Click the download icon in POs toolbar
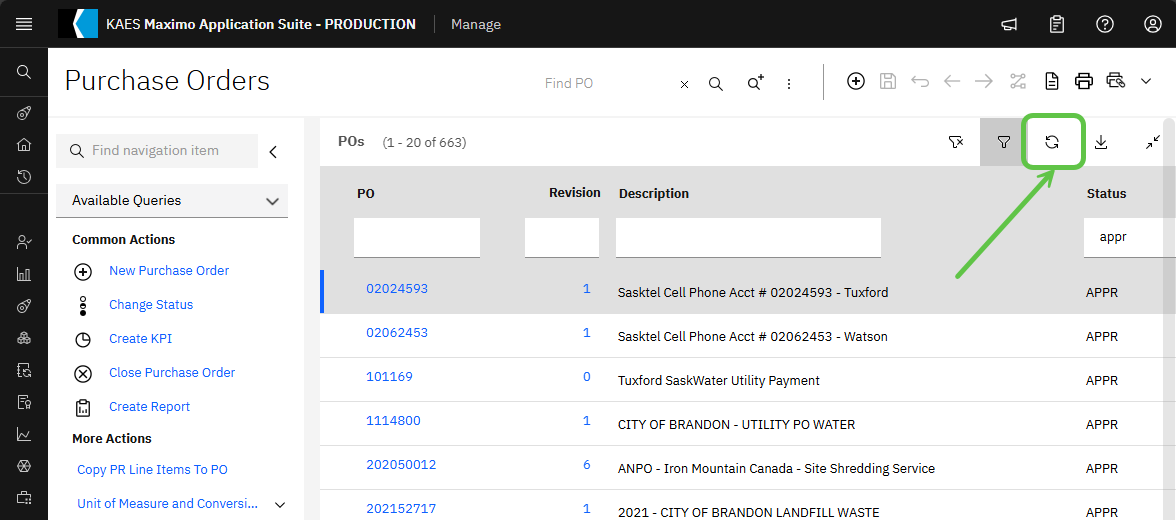The width and height of the screenshot is (1176, 520). [1101, 142]
